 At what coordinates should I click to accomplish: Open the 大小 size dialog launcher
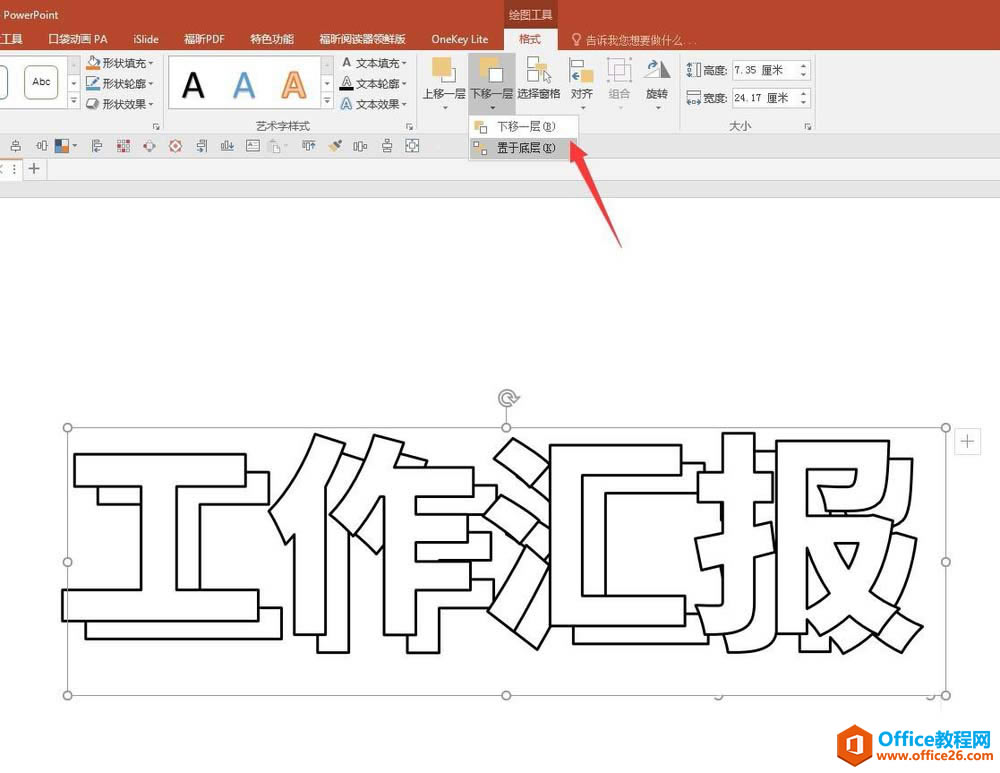(x=808, y=126)
